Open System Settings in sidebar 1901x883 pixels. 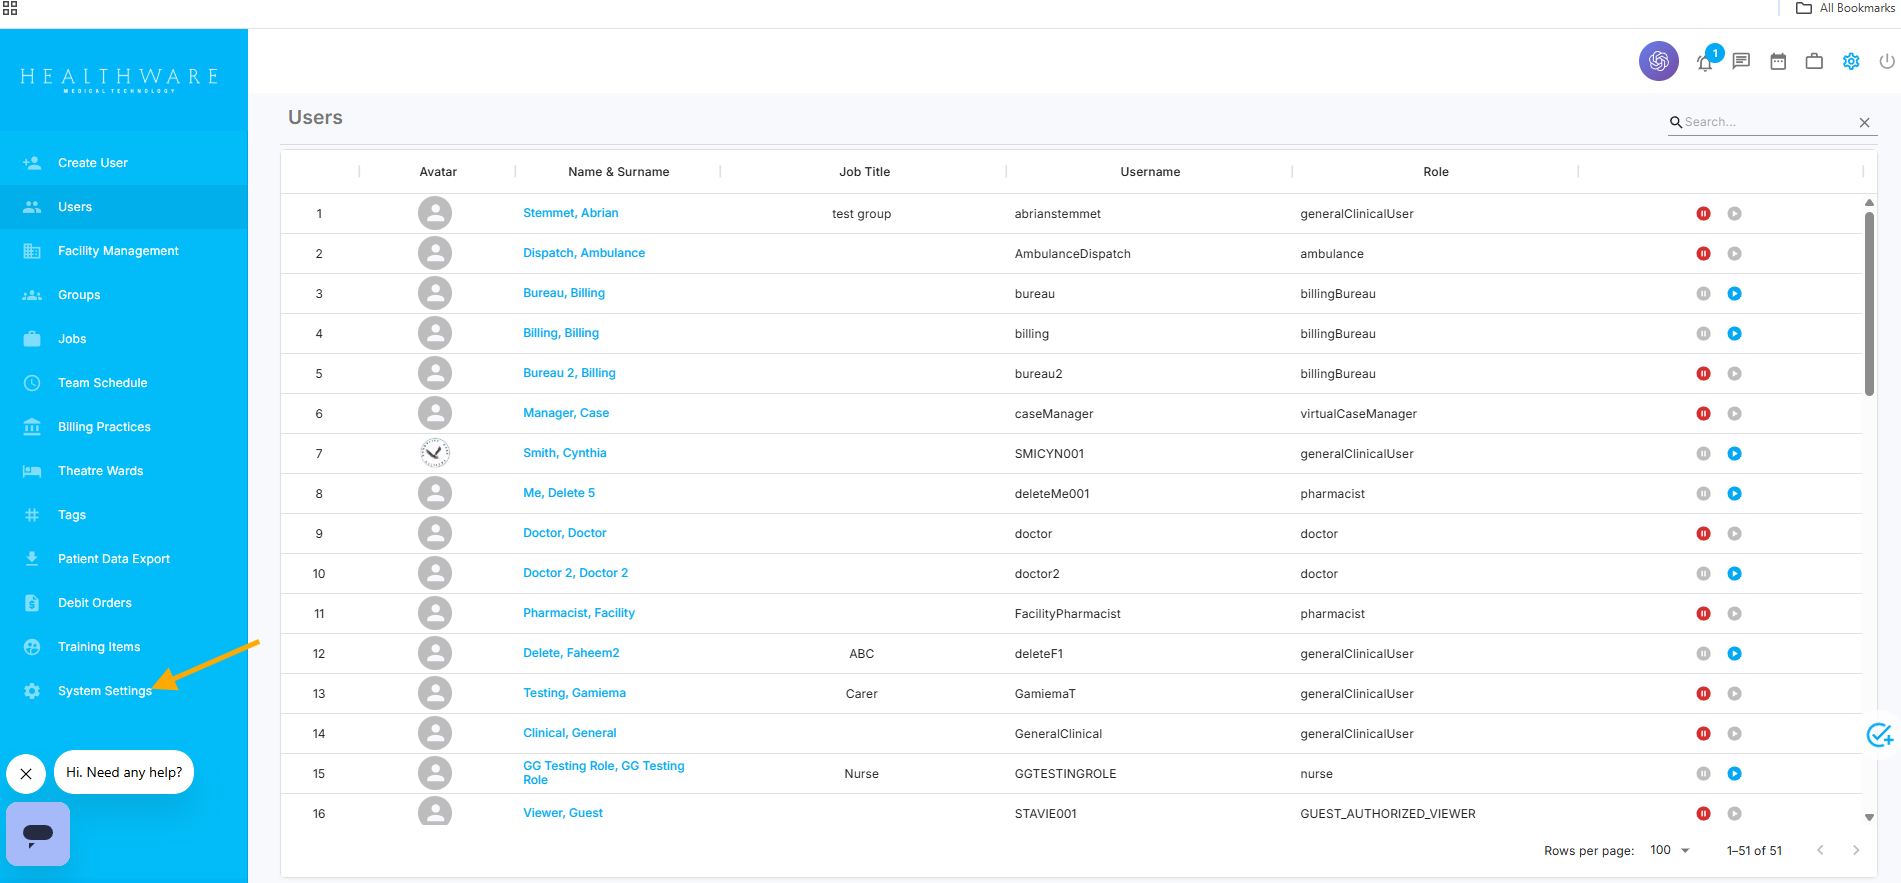(x=104, y=691)
